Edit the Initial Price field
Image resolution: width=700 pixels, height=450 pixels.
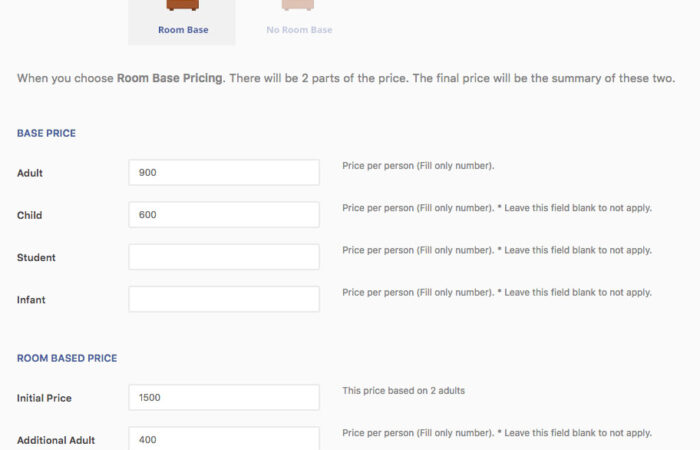pyautogui.click(x=224, y=397)
